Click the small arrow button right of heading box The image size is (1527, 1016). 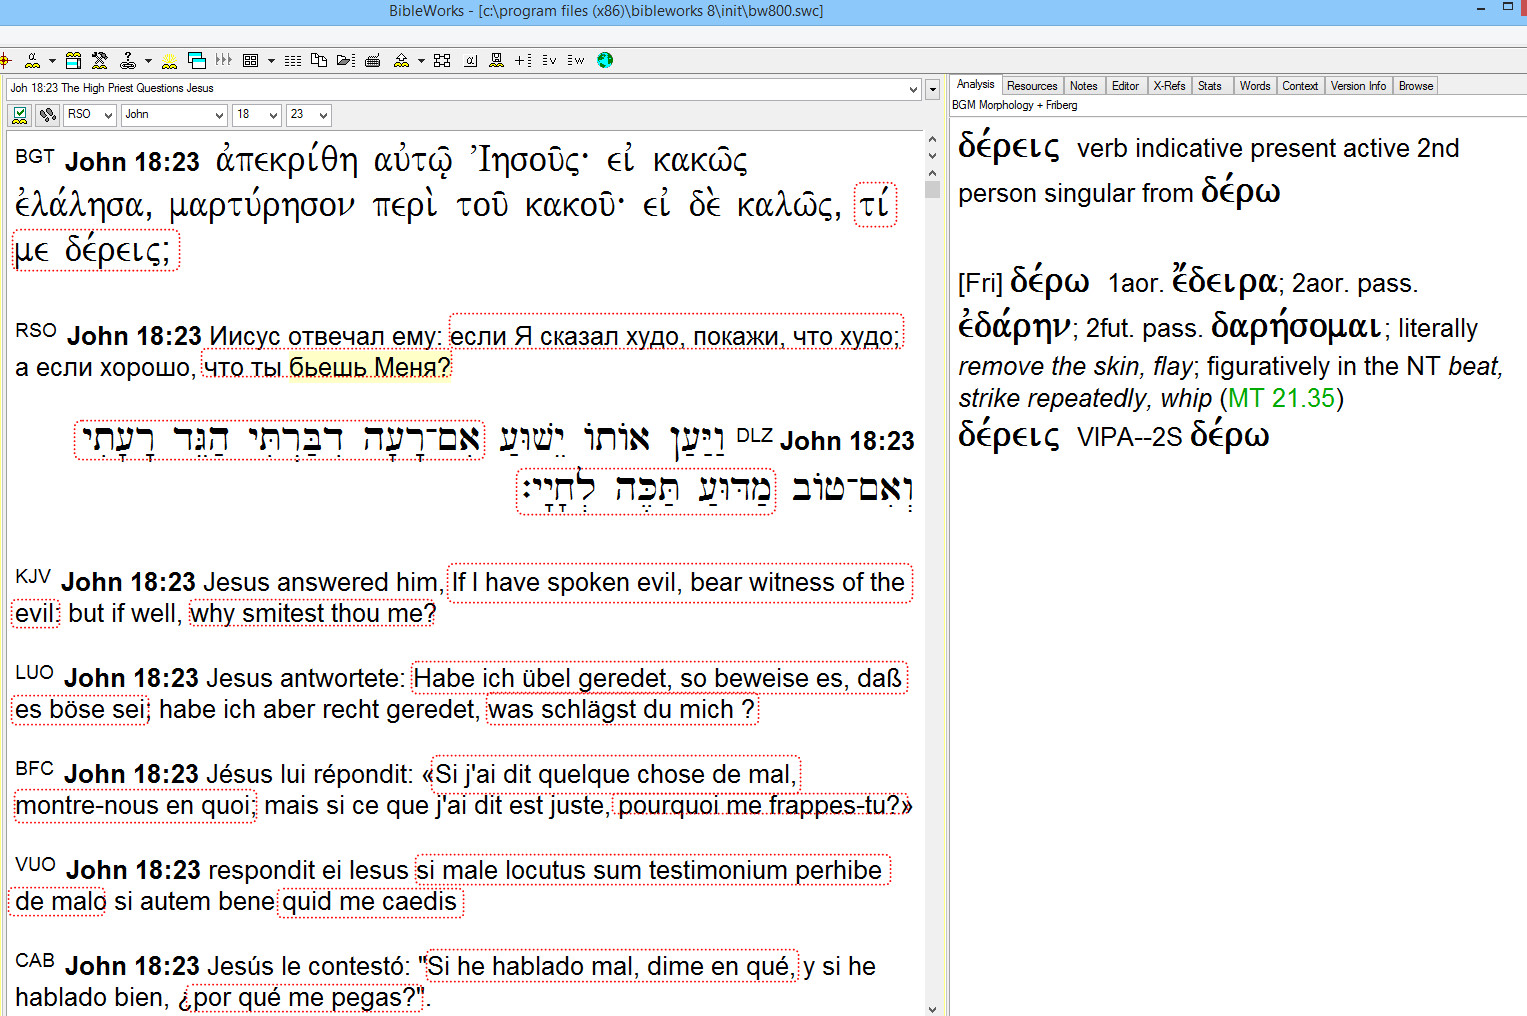pos(933,89)
